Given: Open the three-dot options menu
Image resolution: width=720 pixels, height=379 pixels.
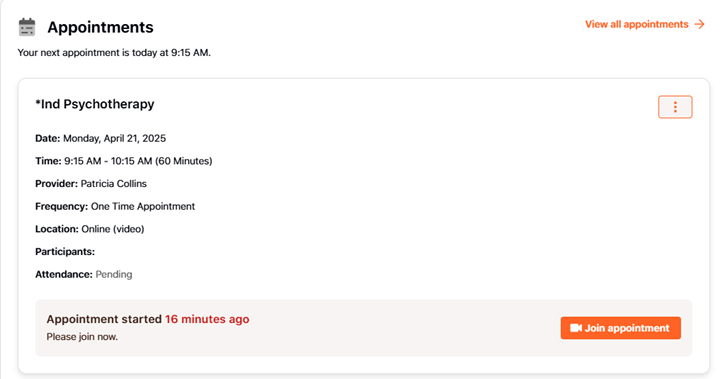Looking at the screenshot, I should click(x=675, y=107).
